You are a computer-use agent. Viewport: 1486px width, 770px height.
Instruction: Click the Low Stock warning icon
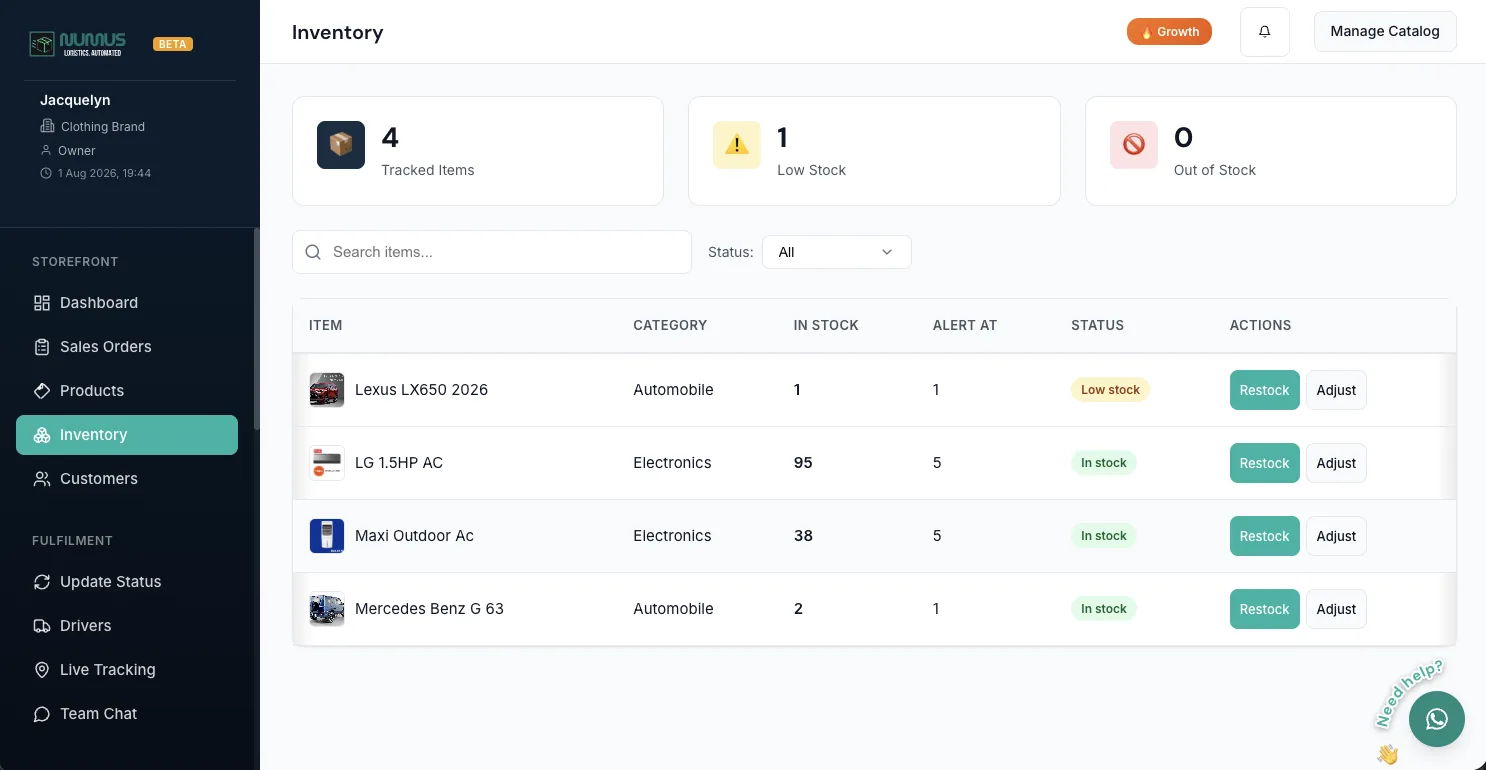[x=737, y=145]
